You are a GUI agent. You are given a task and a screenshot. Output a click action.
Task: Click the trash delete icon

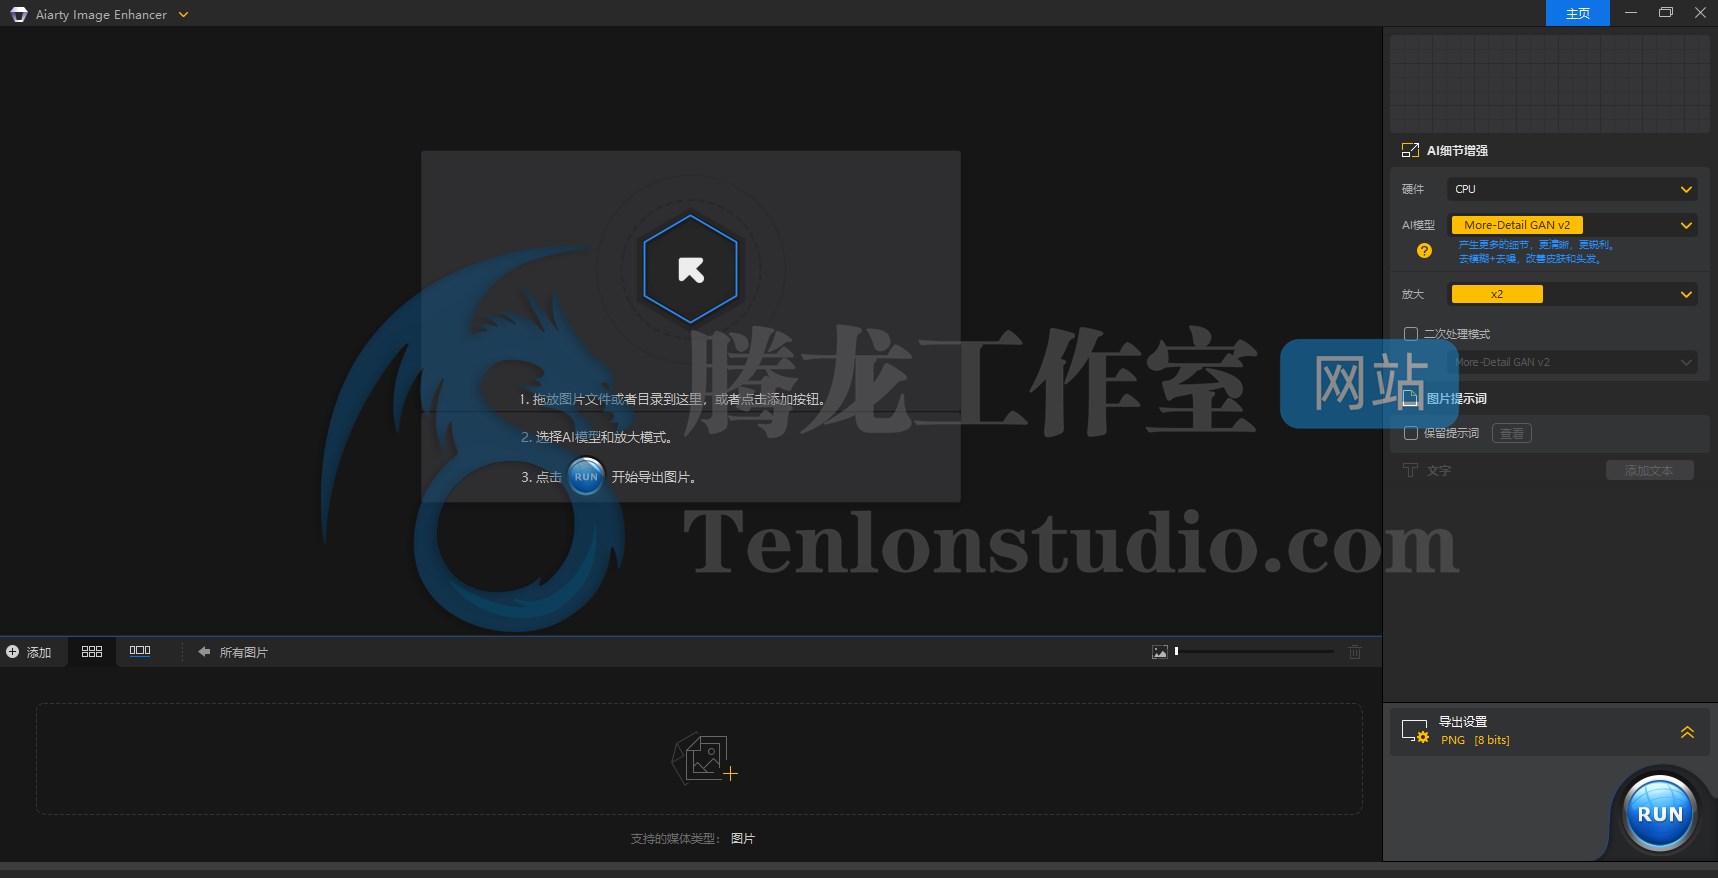point(1355,652)
